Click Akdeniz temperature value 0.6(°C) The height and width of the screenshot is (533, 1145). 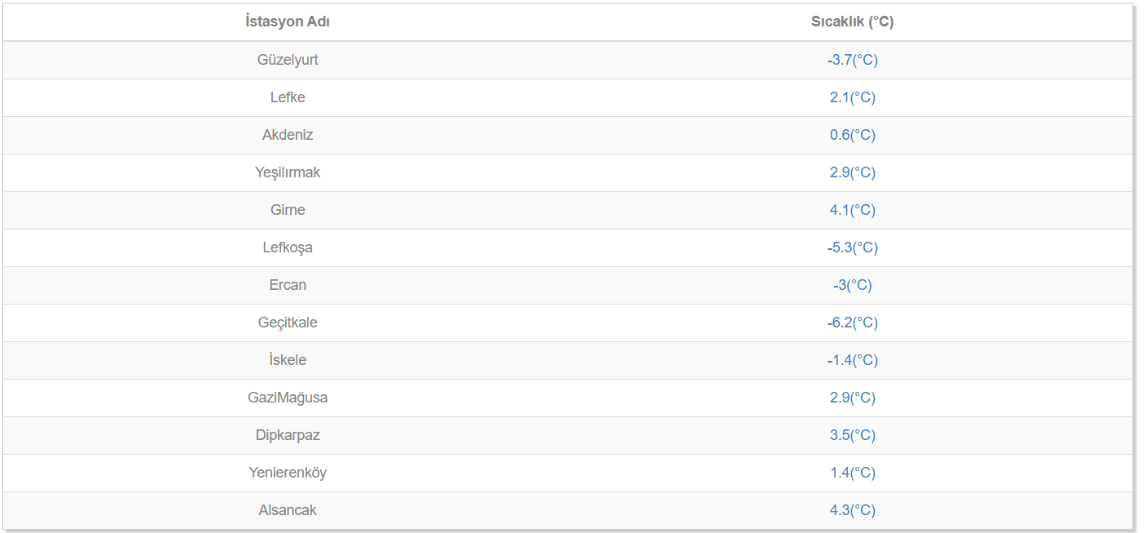coord(852,135)
